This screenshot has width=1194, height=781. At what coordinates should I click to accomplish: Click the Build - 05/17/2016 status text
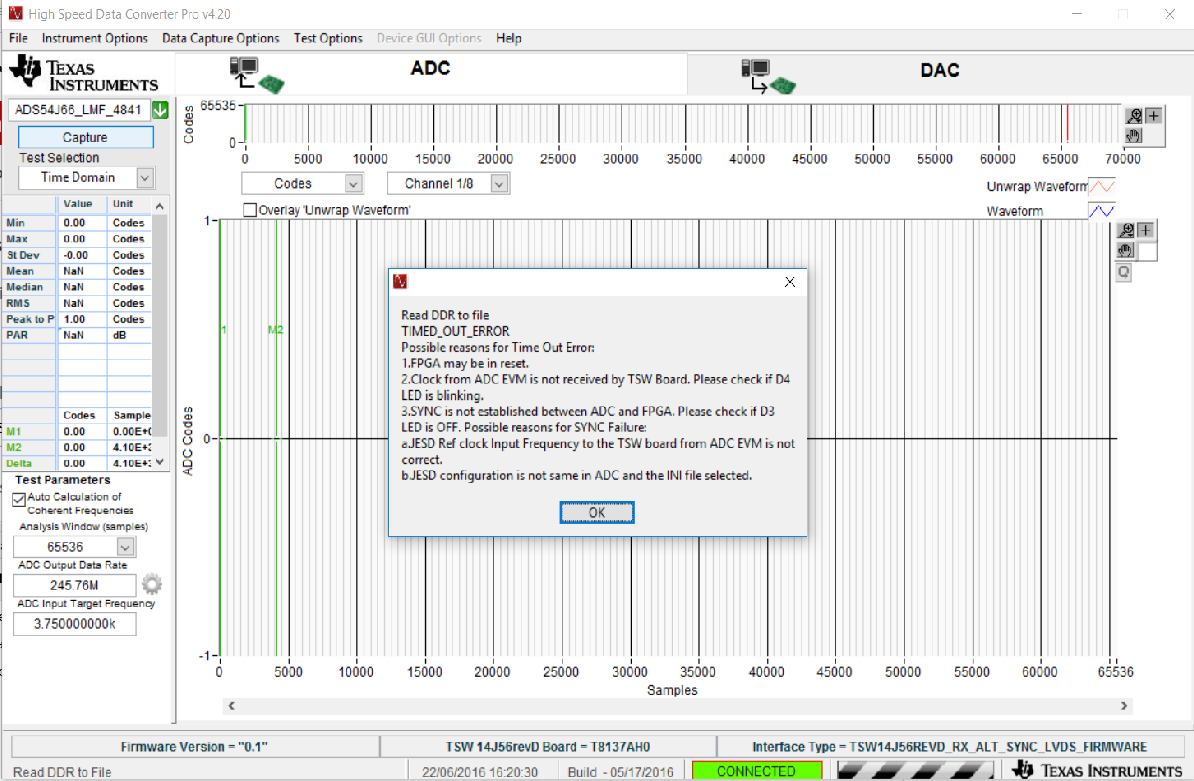[621, 772]
